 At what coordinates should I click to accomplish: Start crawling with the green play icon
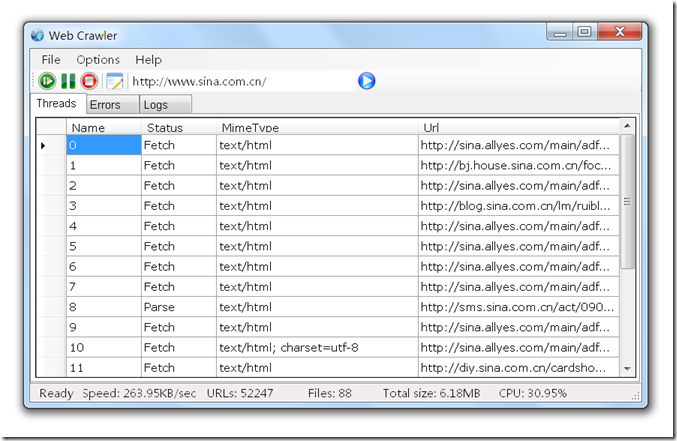coord(47,81)
